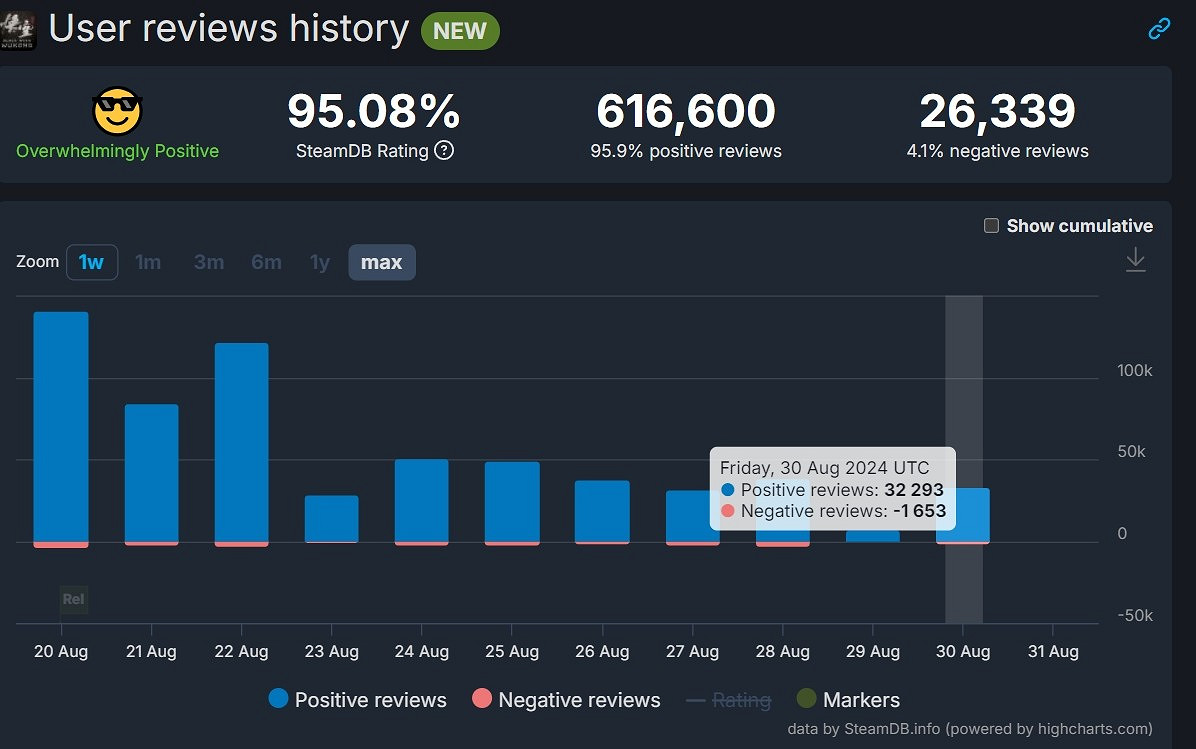Image resolution: width=1196 pixels, height=749 pixels.
Task: Click the permalink chain icon
Action: tap(1159, 29)
